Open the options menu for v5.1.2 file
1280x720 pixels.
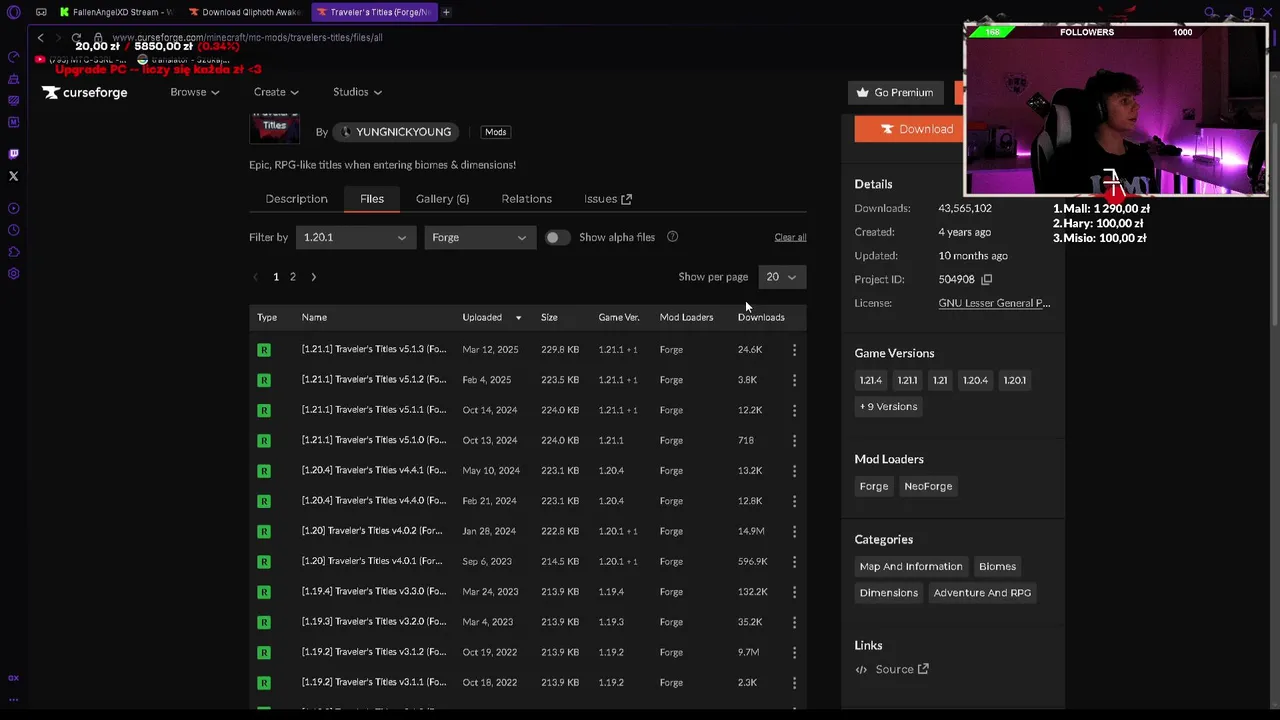794,380
